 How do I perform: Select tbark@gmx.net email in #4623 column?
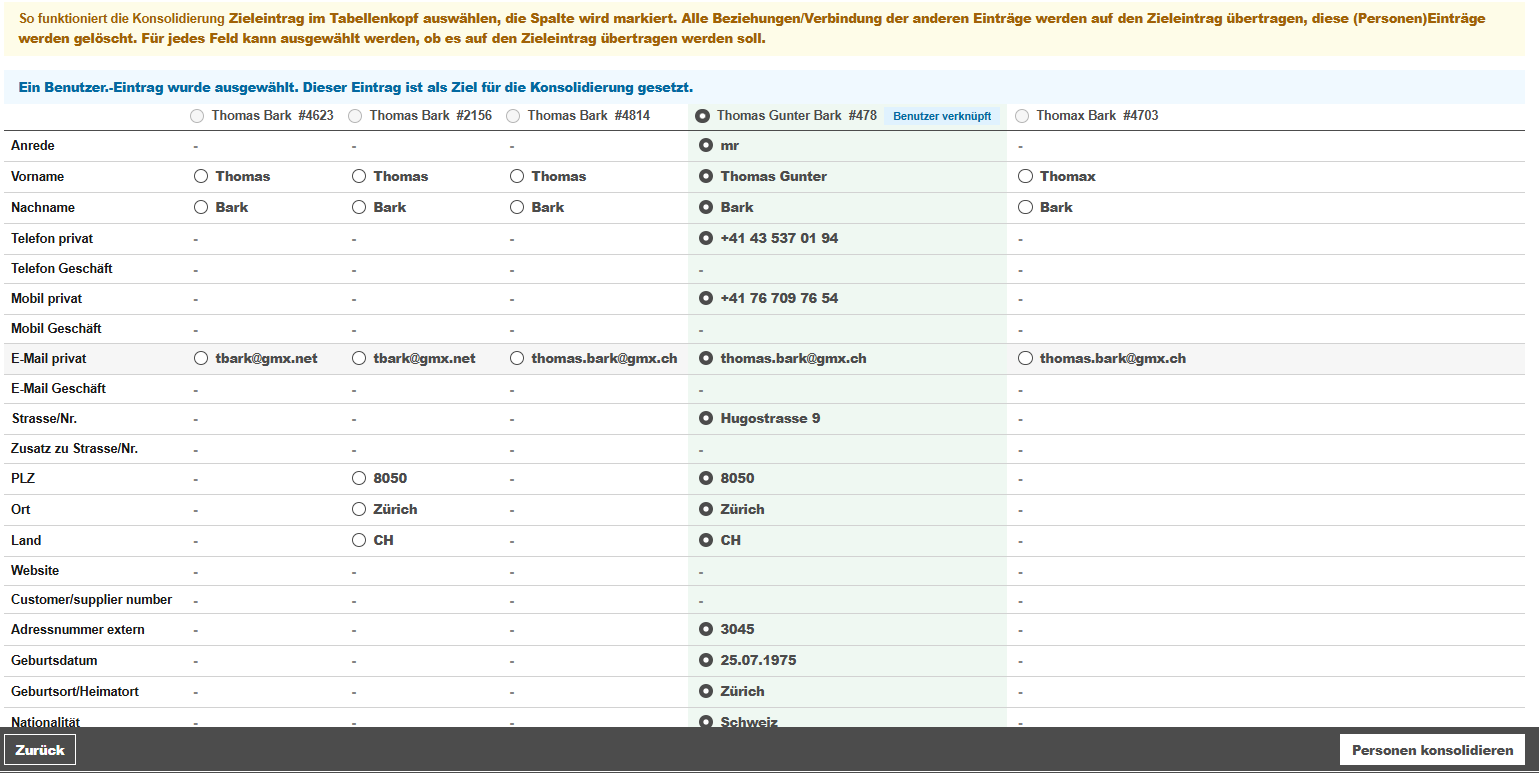pos(201,358)
